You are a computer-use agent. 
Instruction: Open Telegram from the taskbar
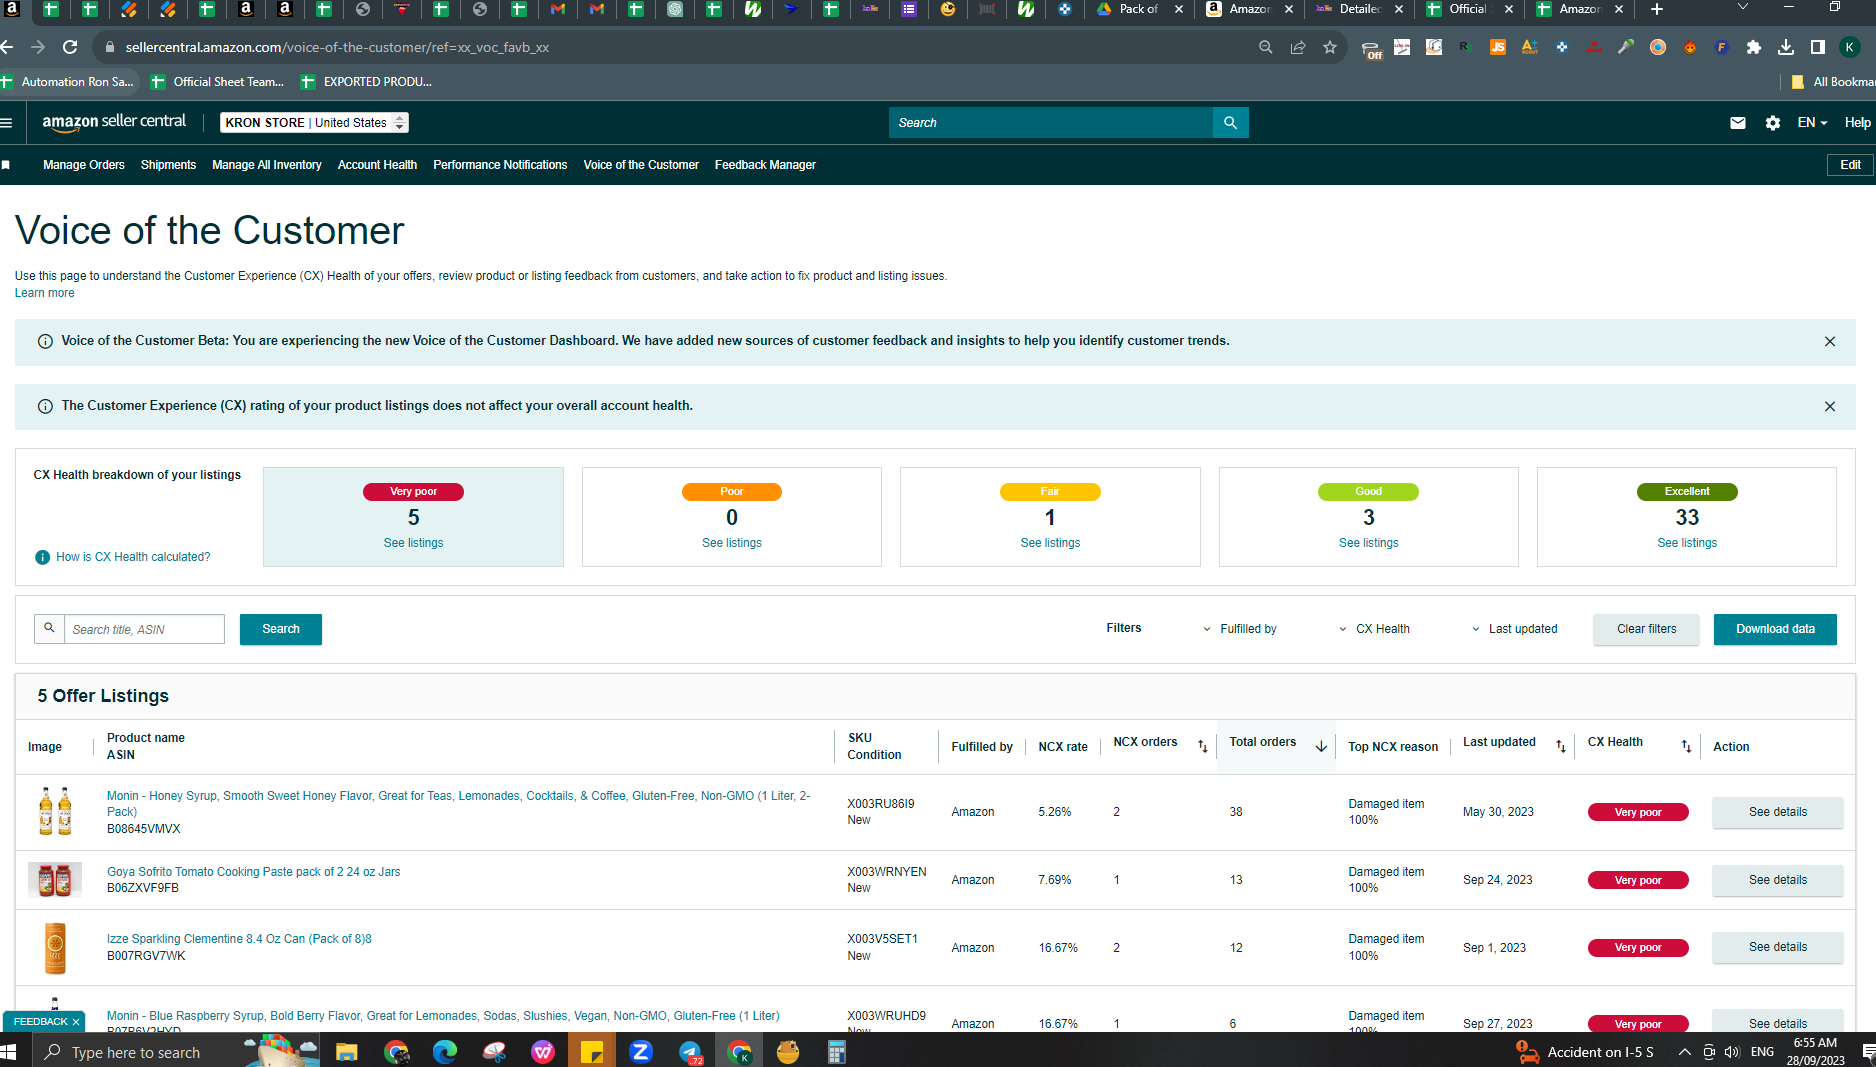(x=690, y=1052)
